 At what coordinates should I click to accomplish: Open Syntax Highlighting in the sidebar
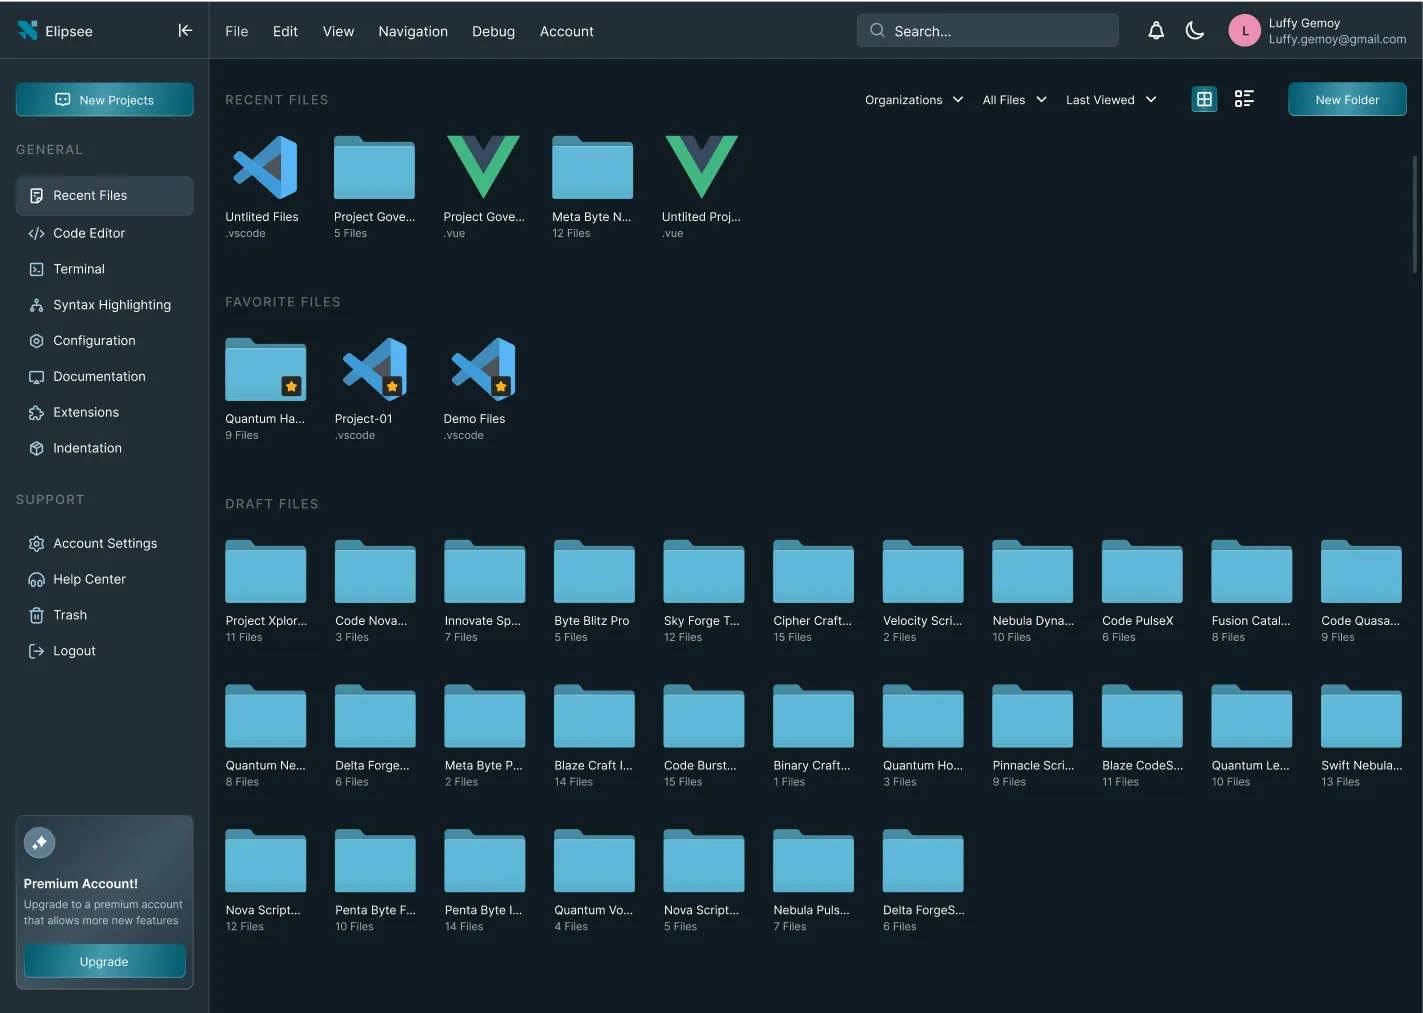pos(111,305)
